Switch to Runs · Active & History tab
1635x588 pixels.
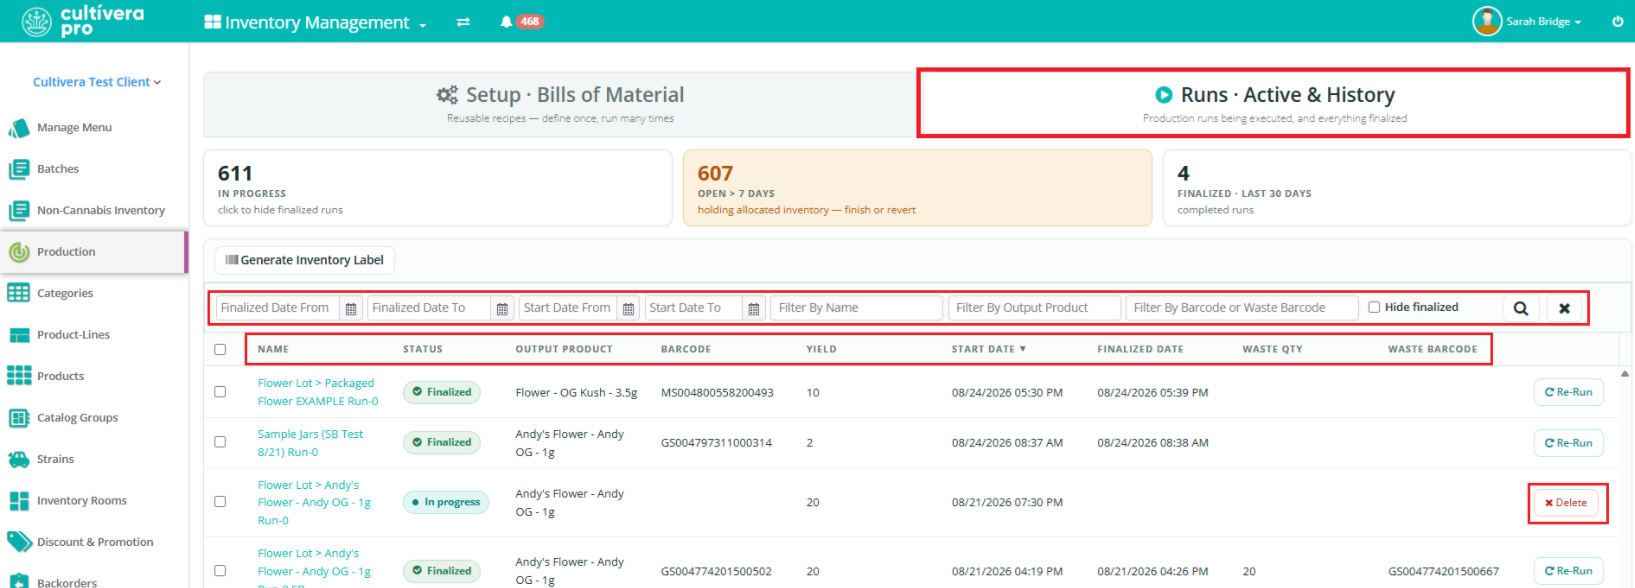(x=1274, y=103)
